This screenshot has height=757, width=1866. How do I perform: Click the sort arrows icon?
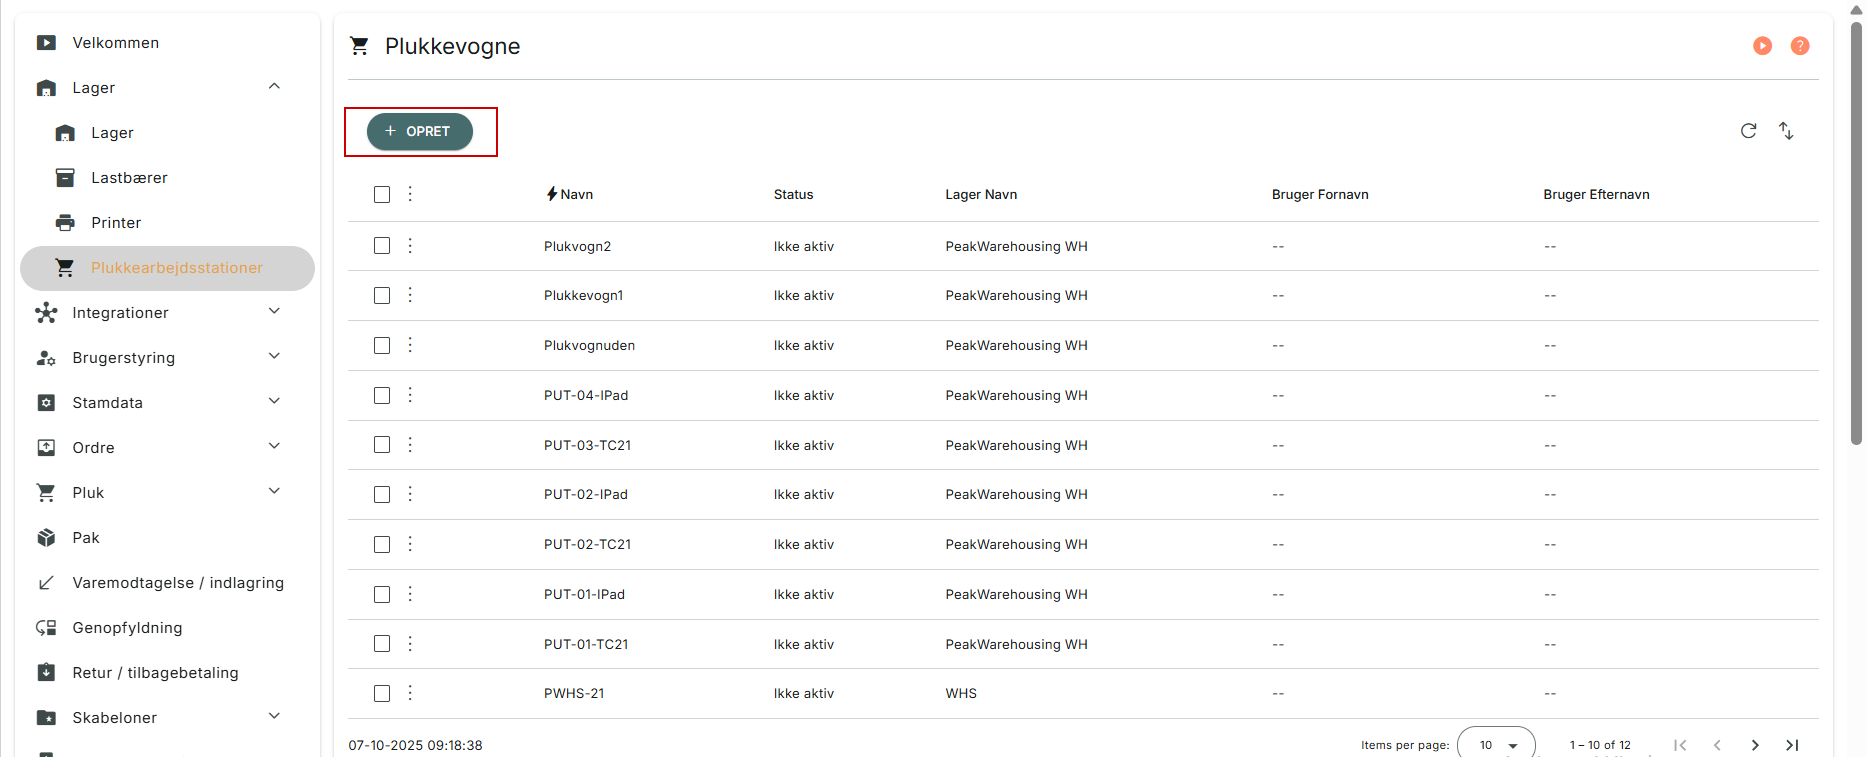tap(1786, 131)
